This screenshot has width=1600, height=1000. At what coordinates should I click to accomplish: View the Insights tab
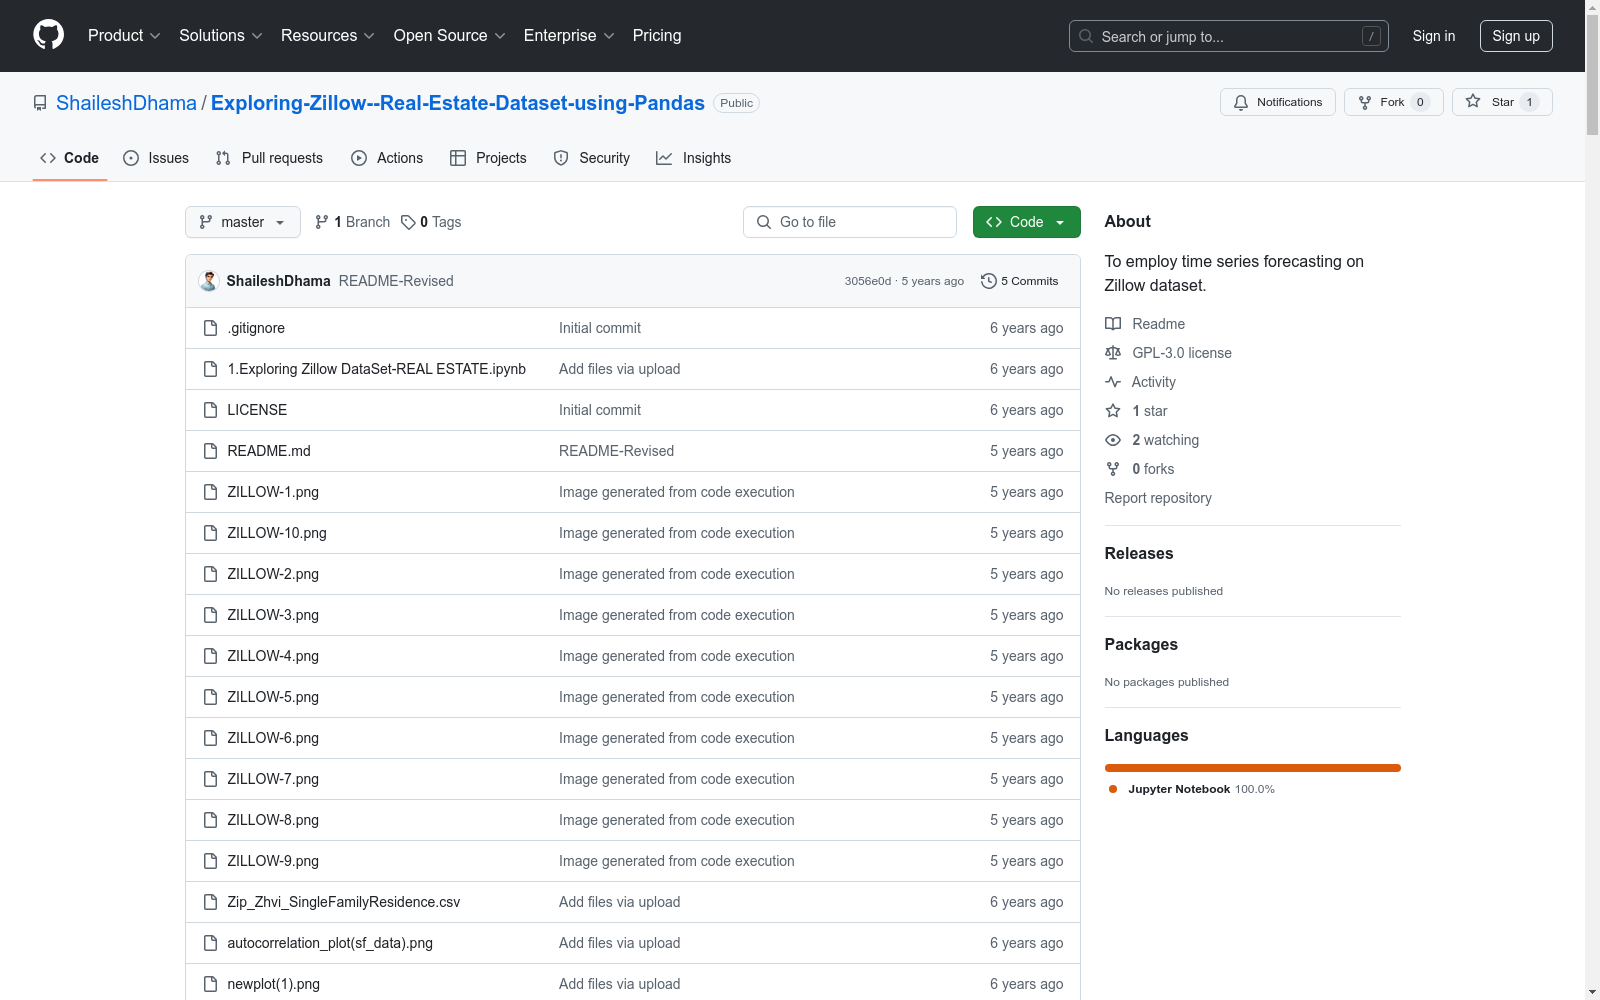(694, 158)
